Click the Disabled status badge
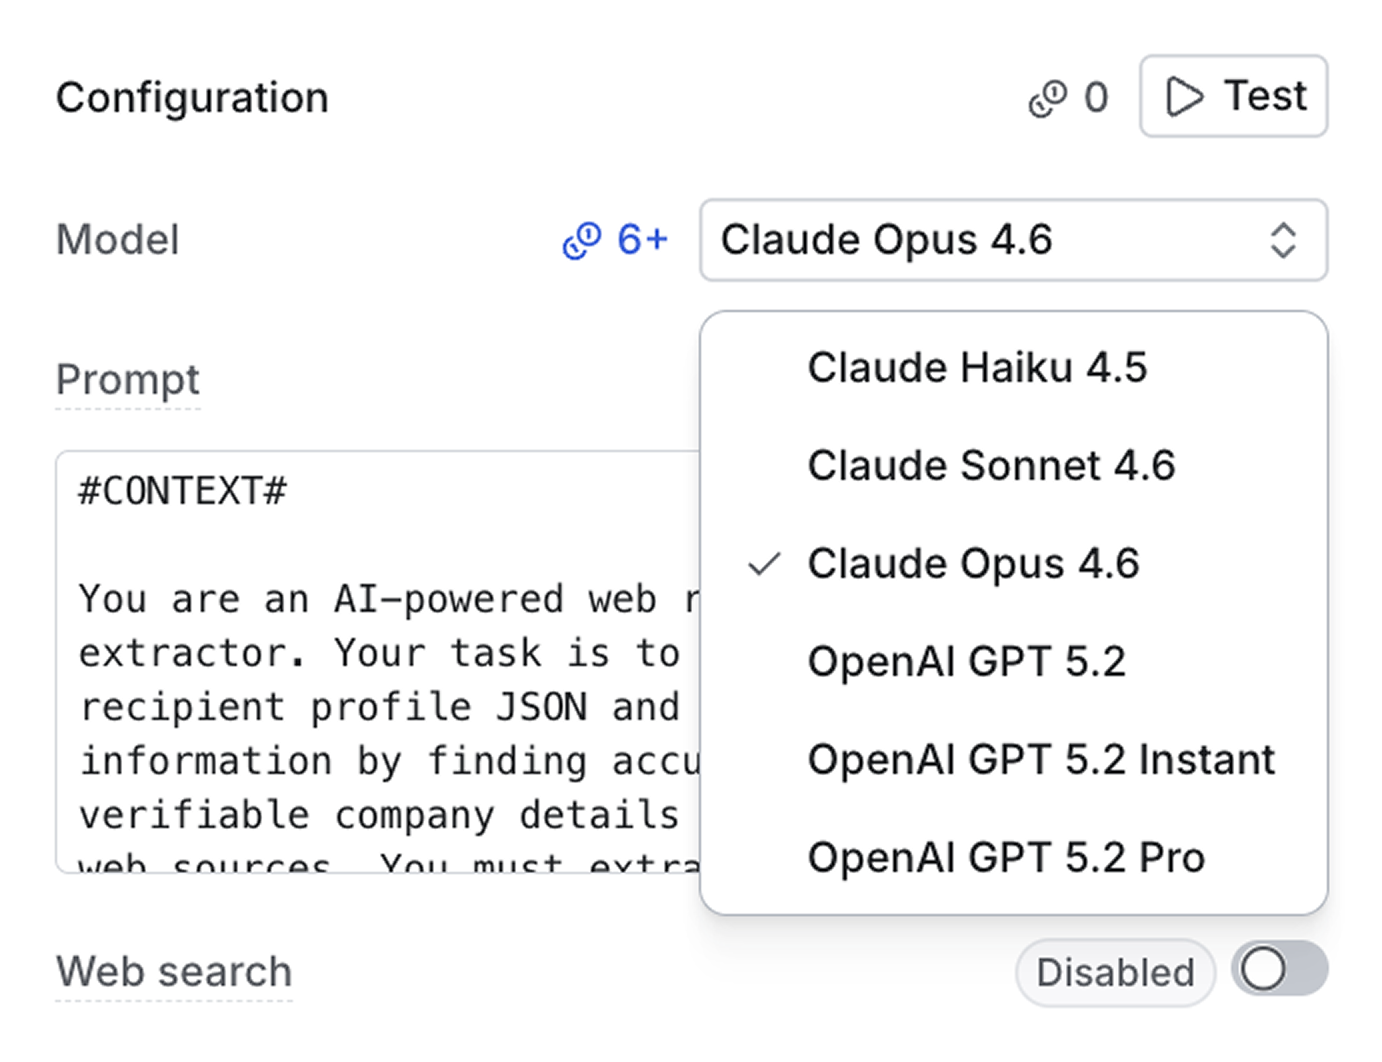 pyautogui.click(x=1115, y=972)
